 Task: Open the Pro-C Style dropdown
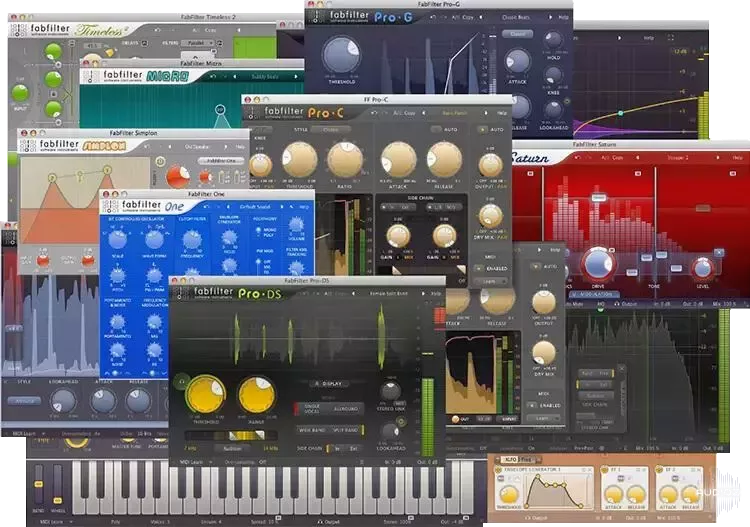pyautogui.click(x=330, y=130)
